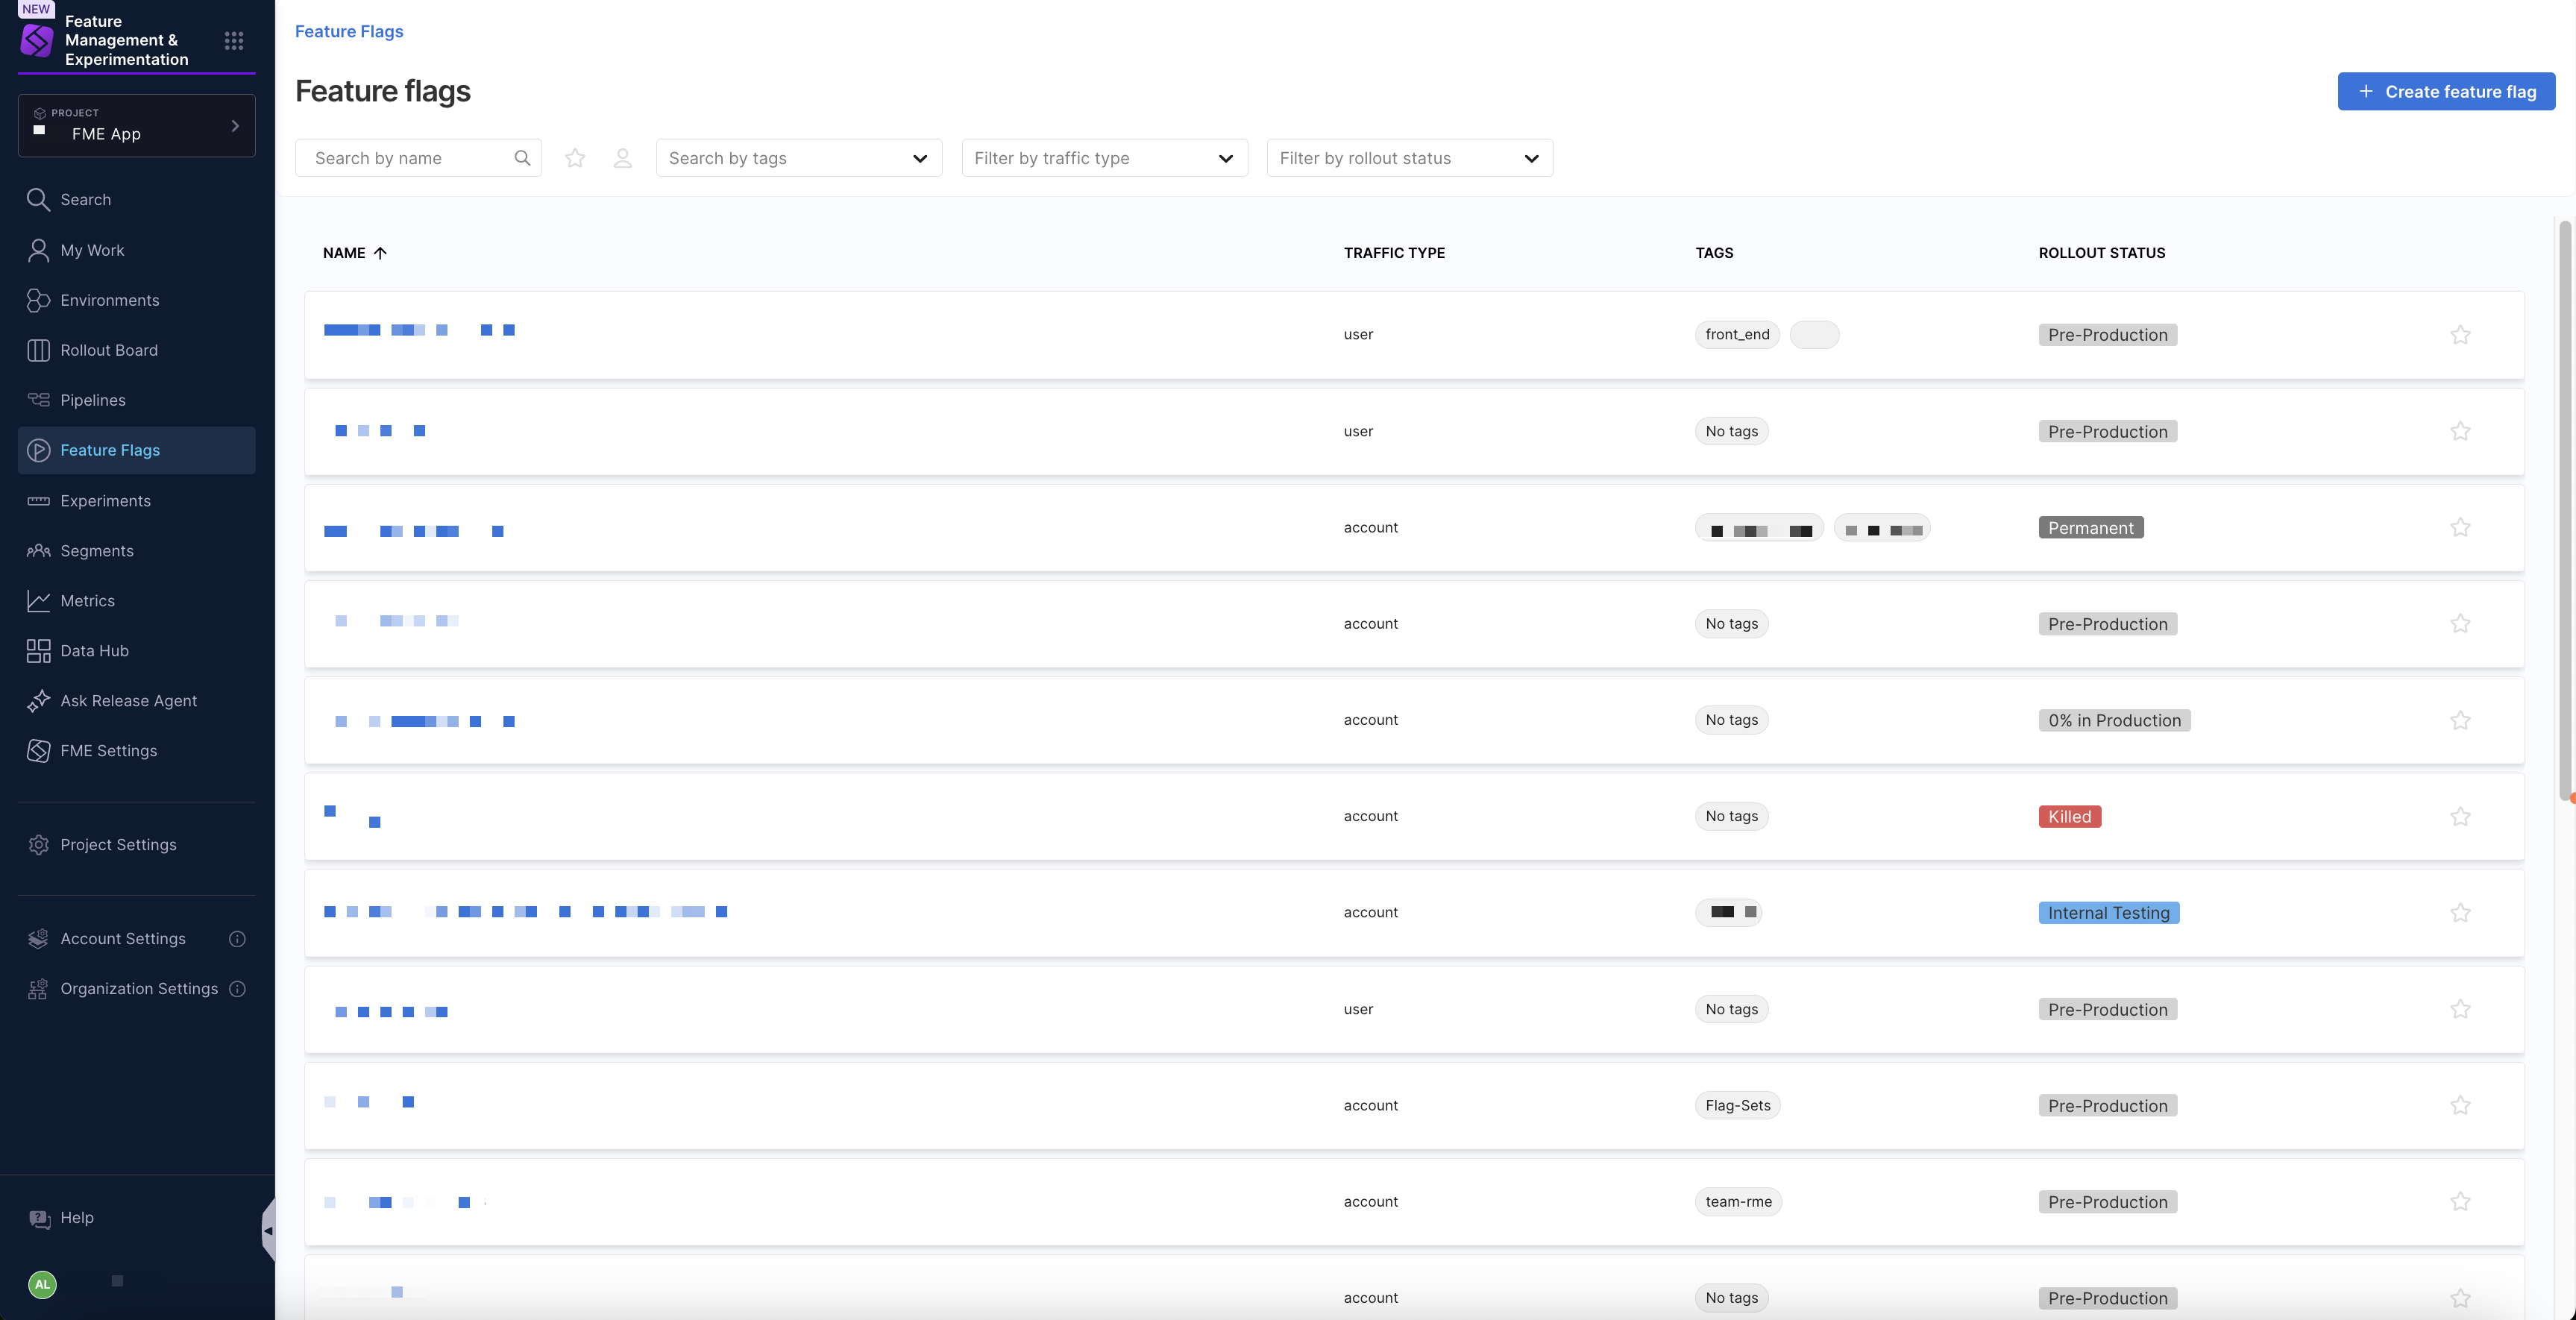Select Experiments in the left navigation

point(105,501)
